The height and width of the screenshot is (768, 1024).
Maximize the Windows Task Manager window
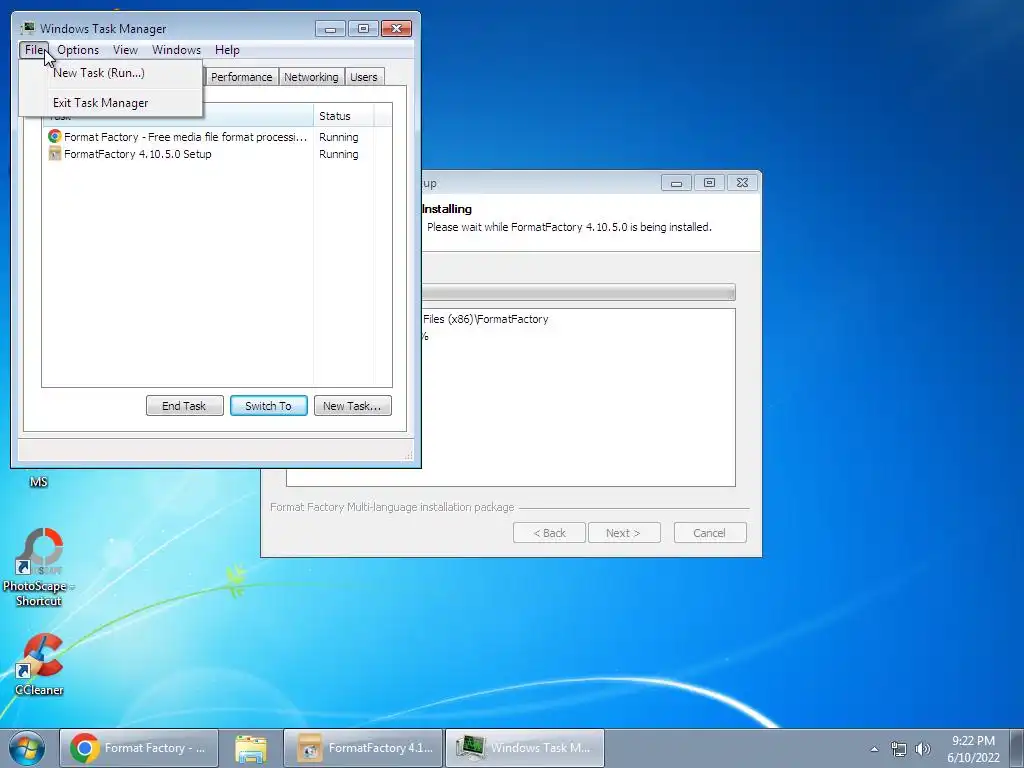(363, 29)
